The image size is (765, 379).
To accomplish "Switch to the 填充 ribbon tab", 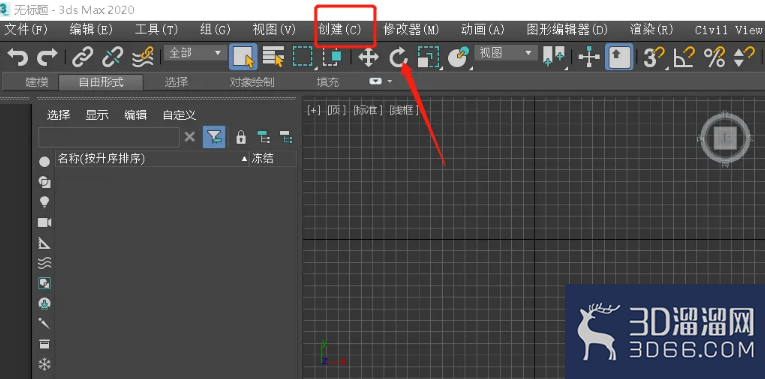I will 327,82.
